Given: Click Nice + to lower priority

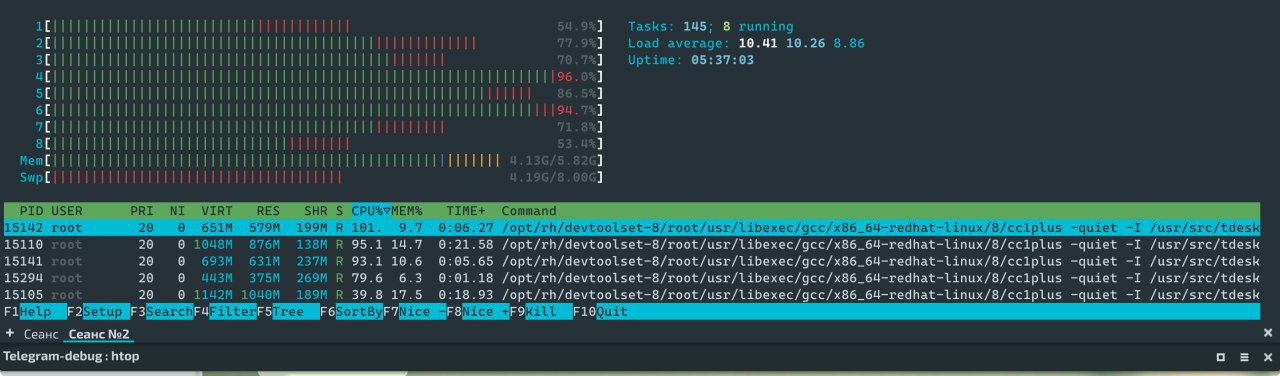Looking at the screenshot, I should click(x=486, y=312).
